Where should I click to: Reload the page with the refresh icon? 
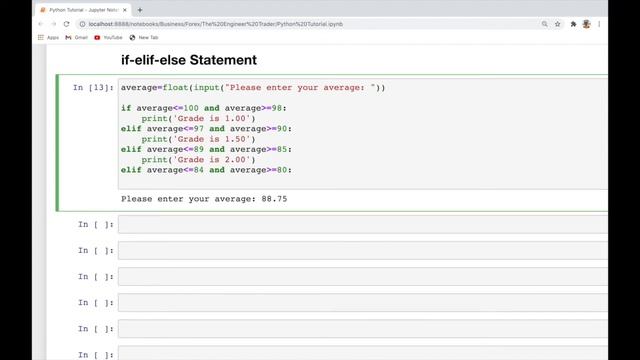[67, 24]
